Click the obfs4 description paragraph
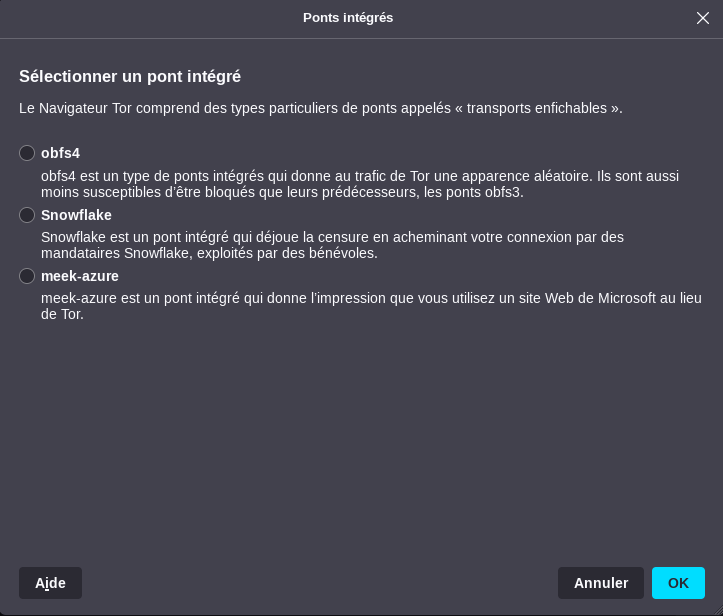 360,184
